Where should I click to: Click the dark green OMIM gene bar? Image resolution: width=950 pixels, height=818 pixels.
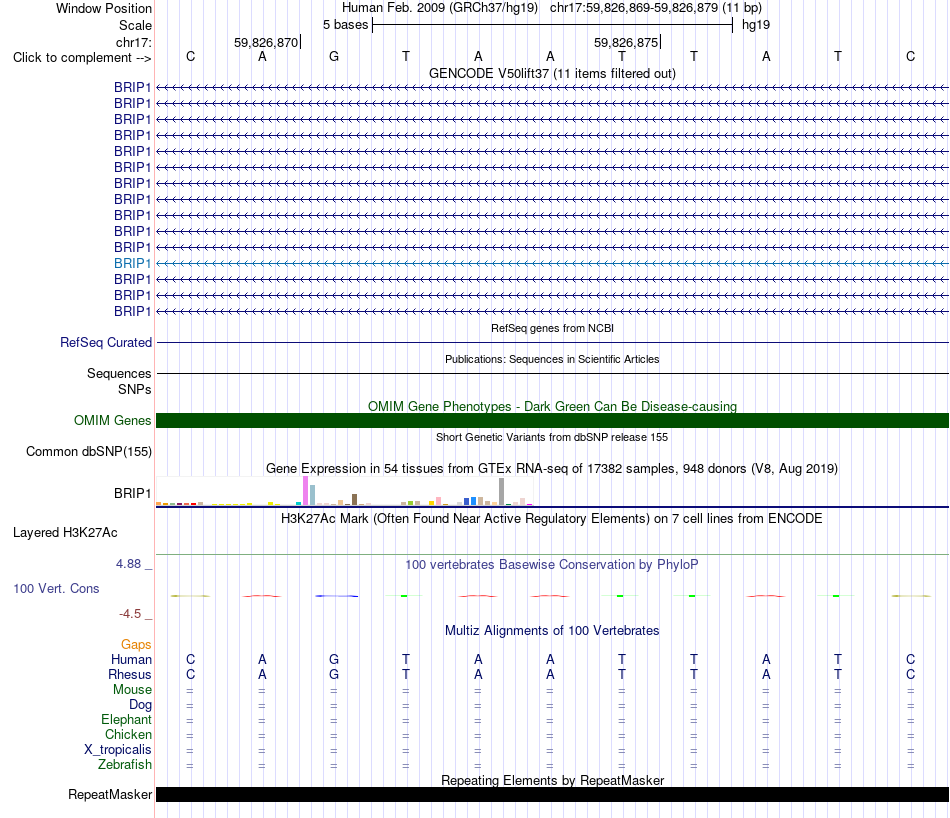(x=552, y=421)
